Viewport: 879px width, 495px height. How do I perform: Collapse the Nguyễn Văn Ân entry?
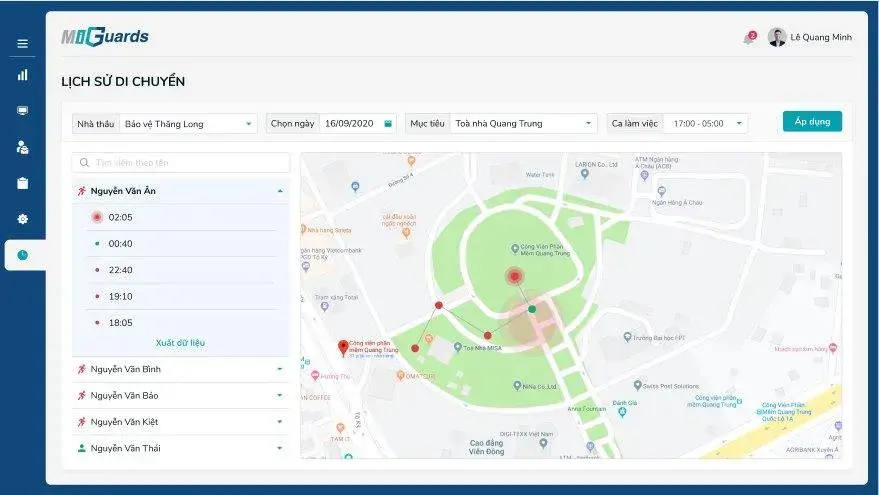280,191
